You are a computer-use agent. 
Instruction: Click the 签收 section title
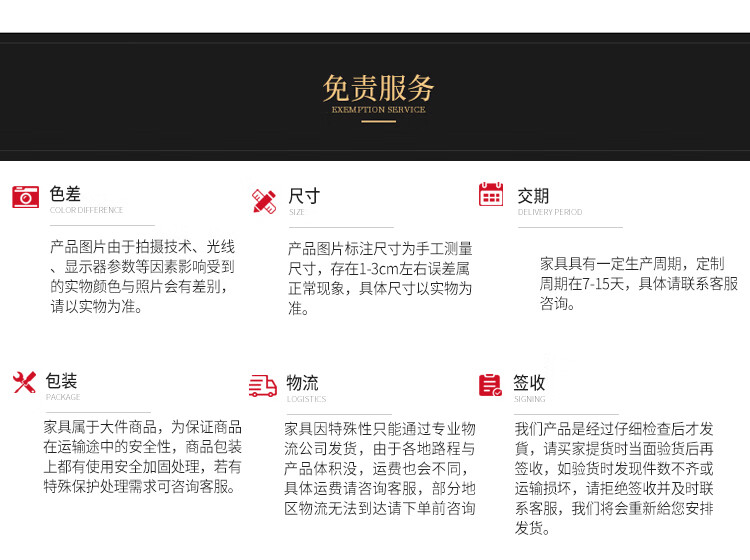(x=529, y=383)
